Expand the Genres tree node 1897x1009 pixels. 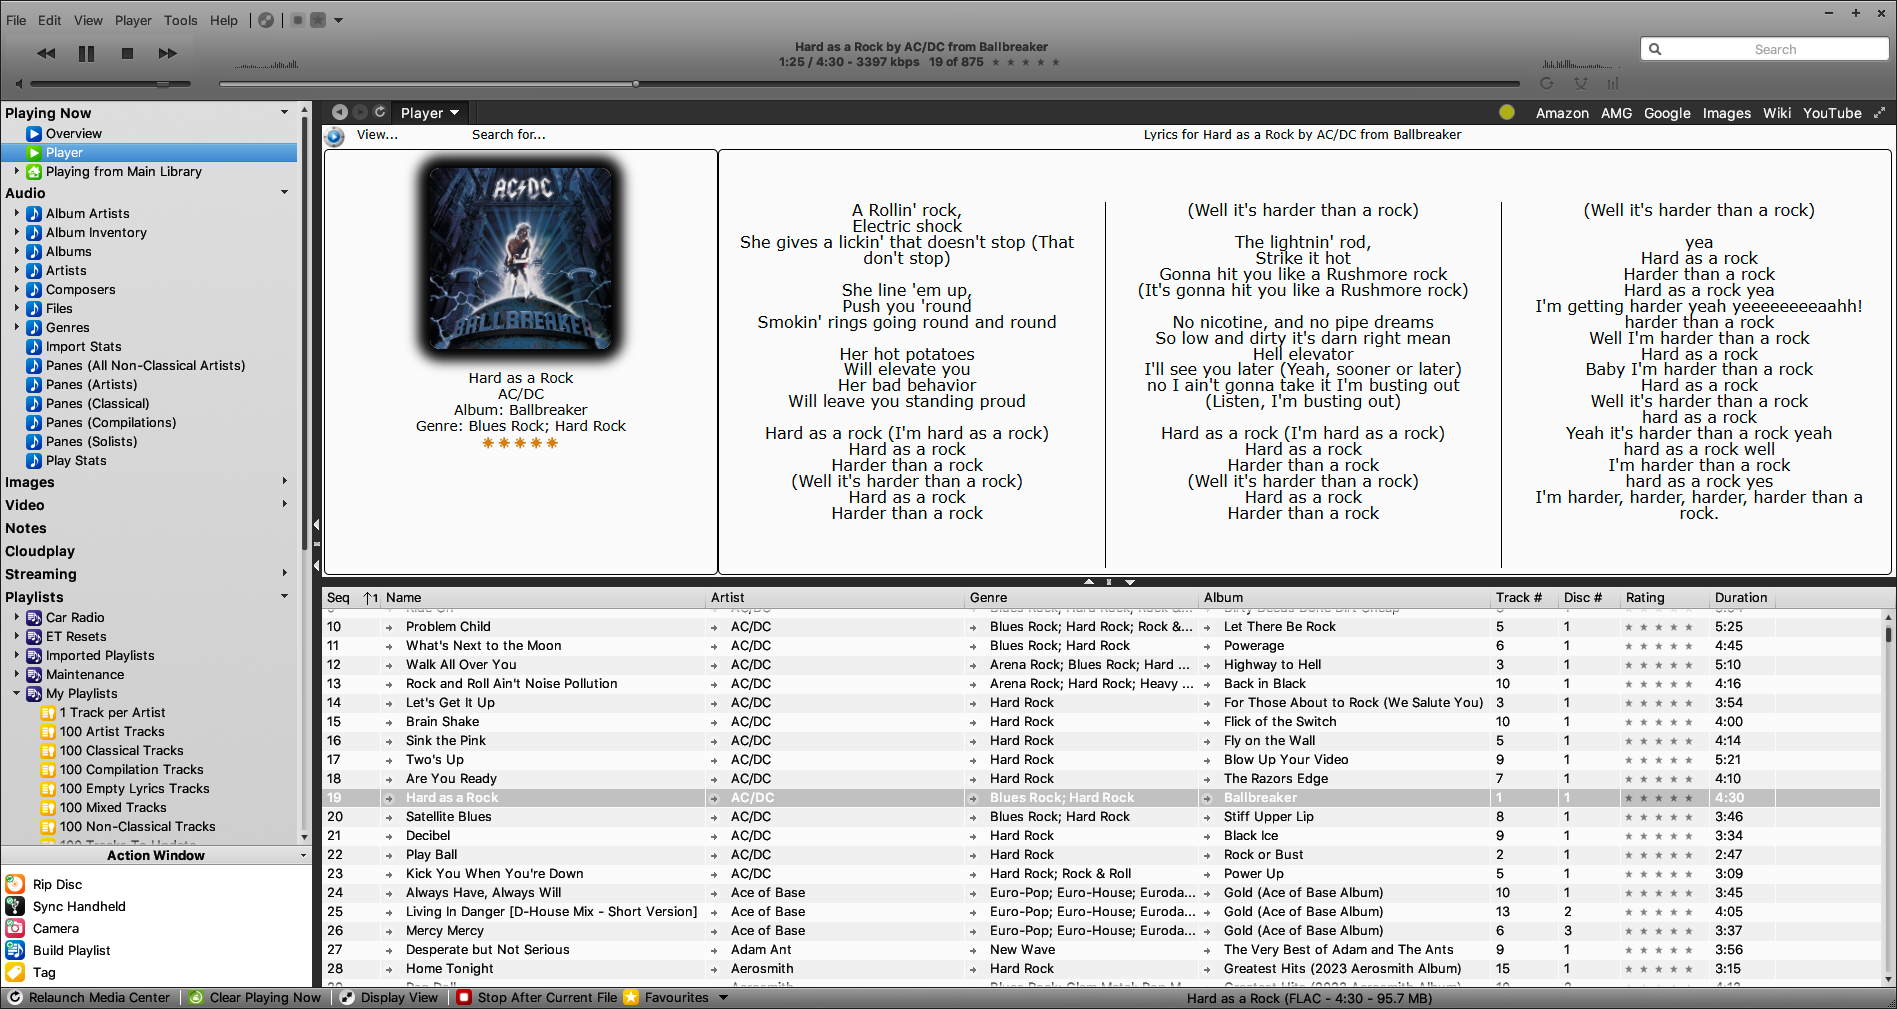[x=16, y=327]
